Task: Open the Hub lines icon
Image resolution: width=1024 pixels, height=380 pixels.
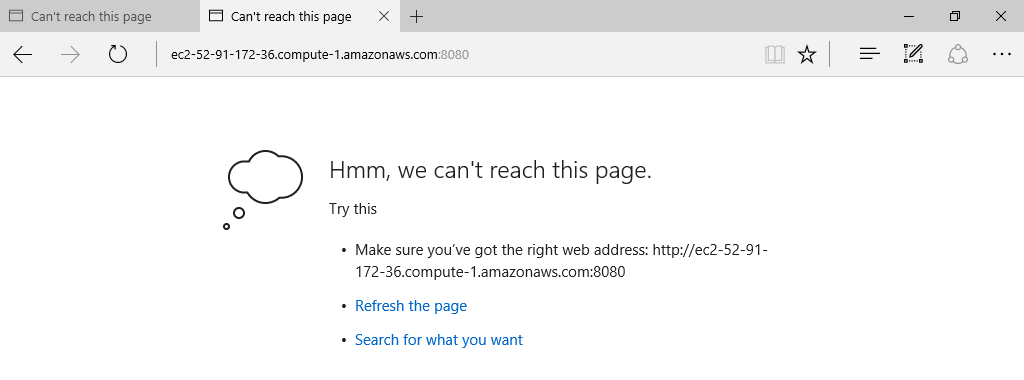Action: [870, 54]
